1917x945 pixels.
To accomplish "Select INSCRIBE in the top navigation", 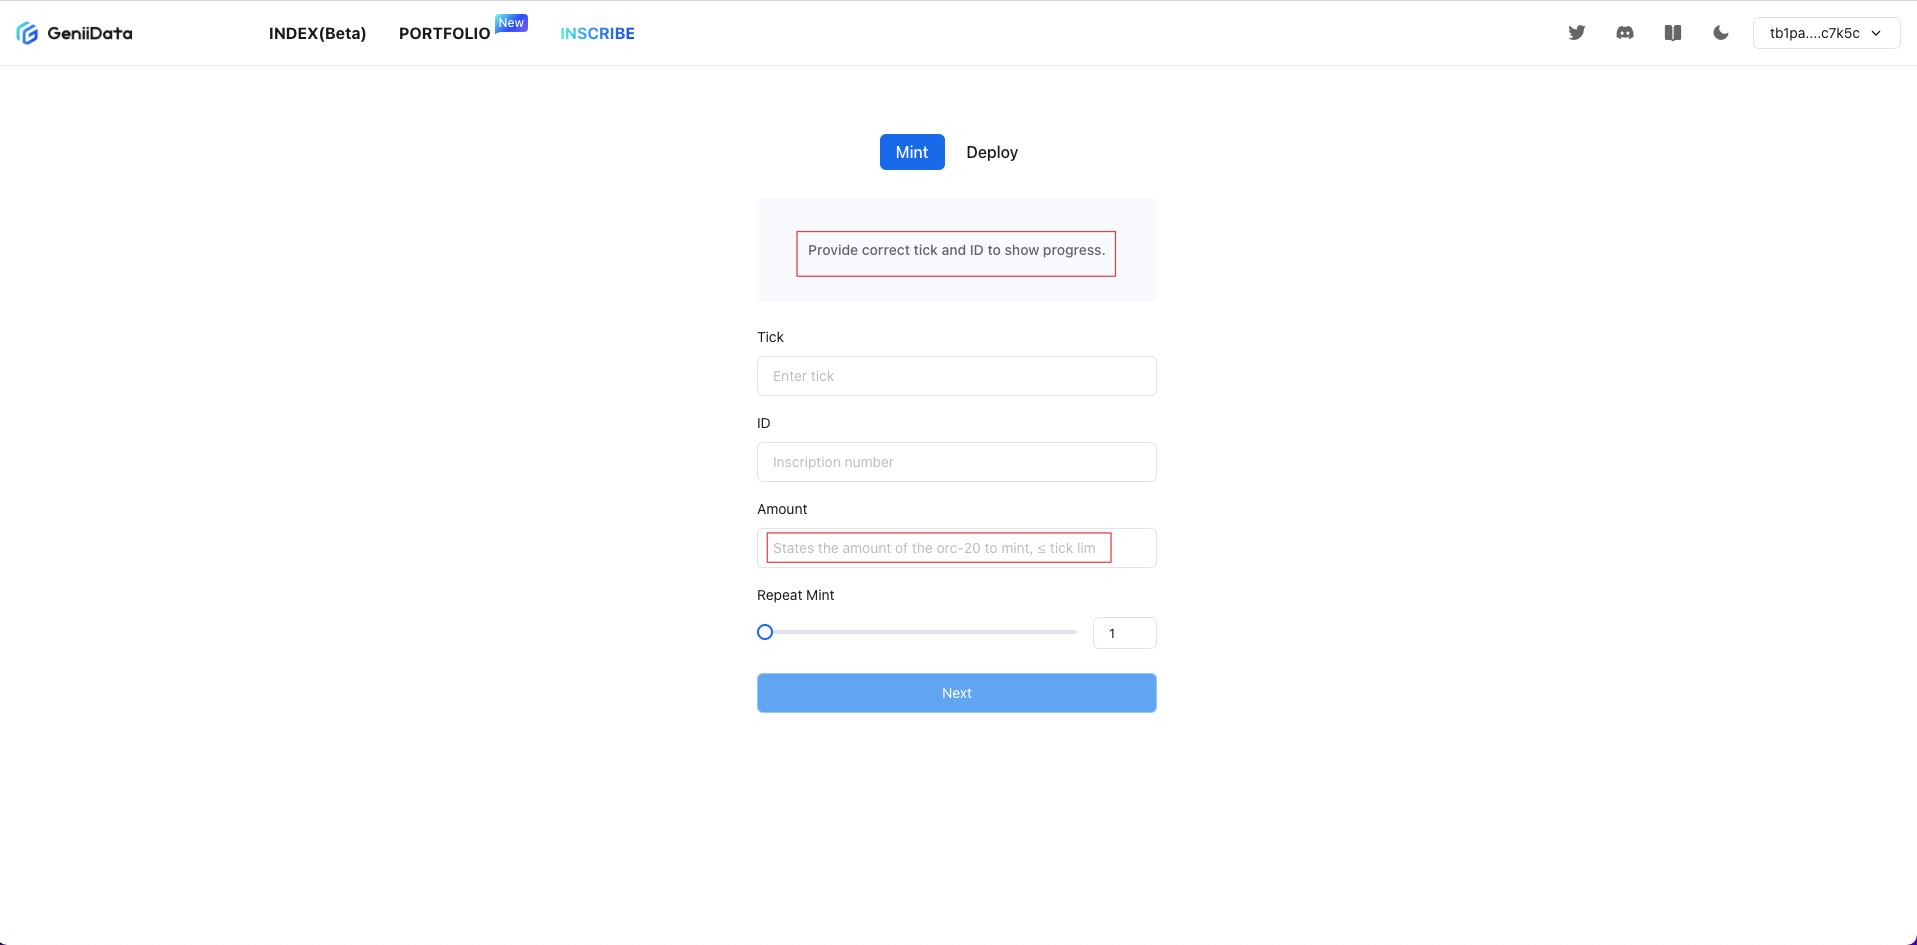I will pyautogui.click(x=597, y=34).
